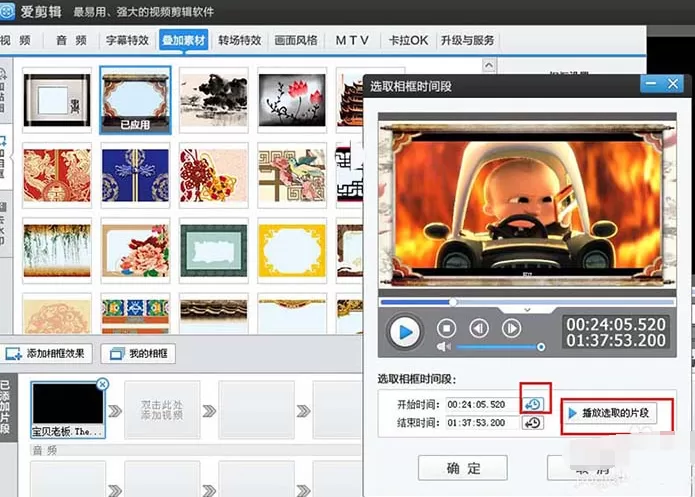Choose the ink-wash landscape frame

click(214, 100)
